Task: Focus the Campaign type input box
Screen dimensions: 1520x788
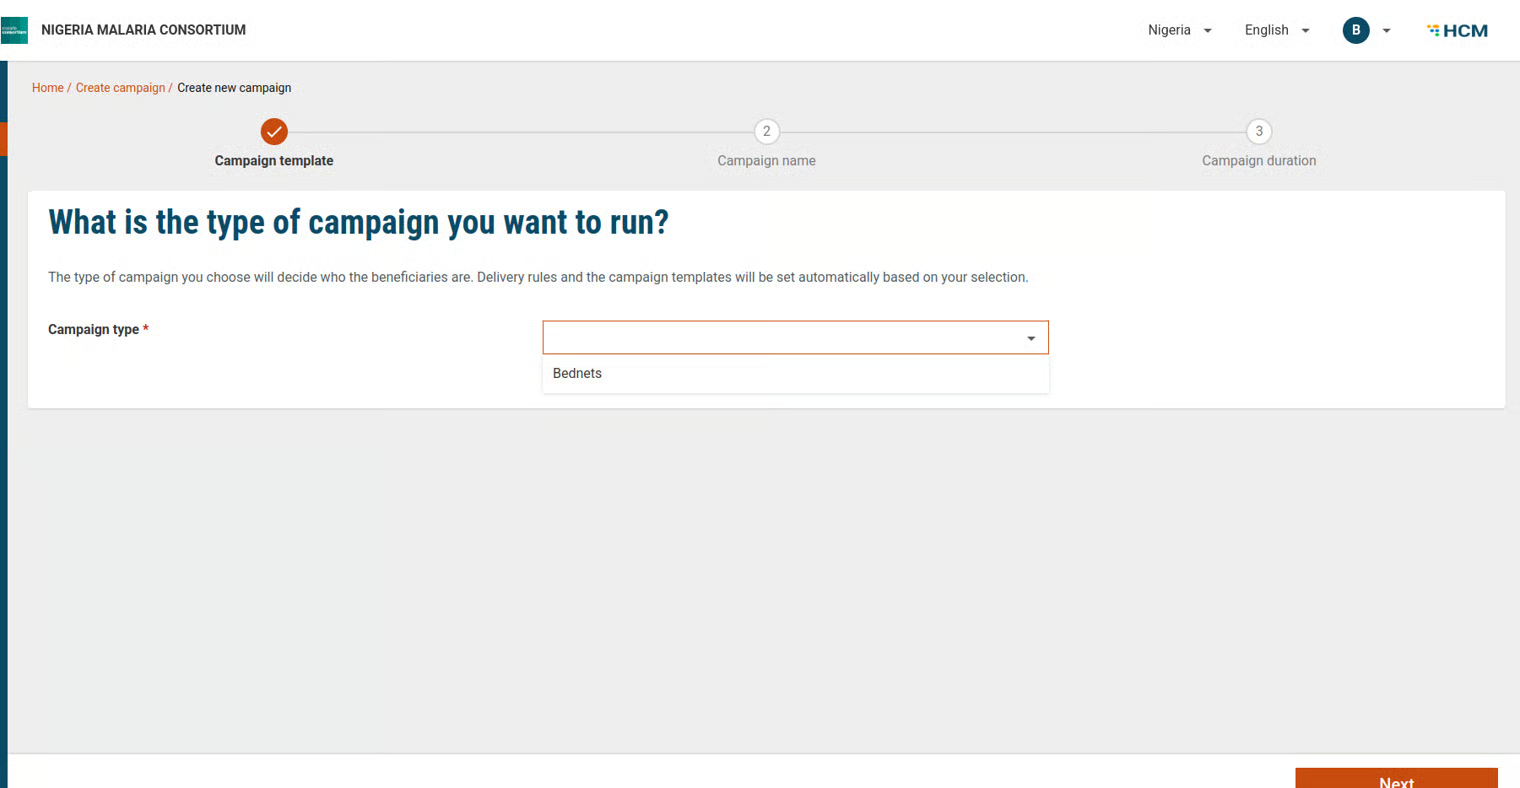Action: pos(780,338)
